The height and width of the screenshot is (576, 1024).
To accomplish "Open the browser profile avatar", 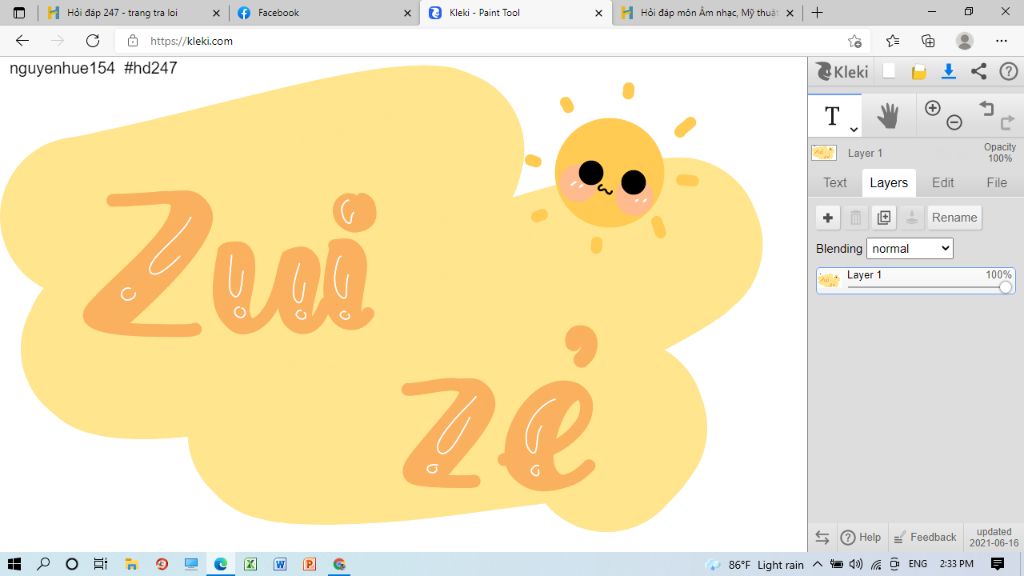I will (965, 40).
